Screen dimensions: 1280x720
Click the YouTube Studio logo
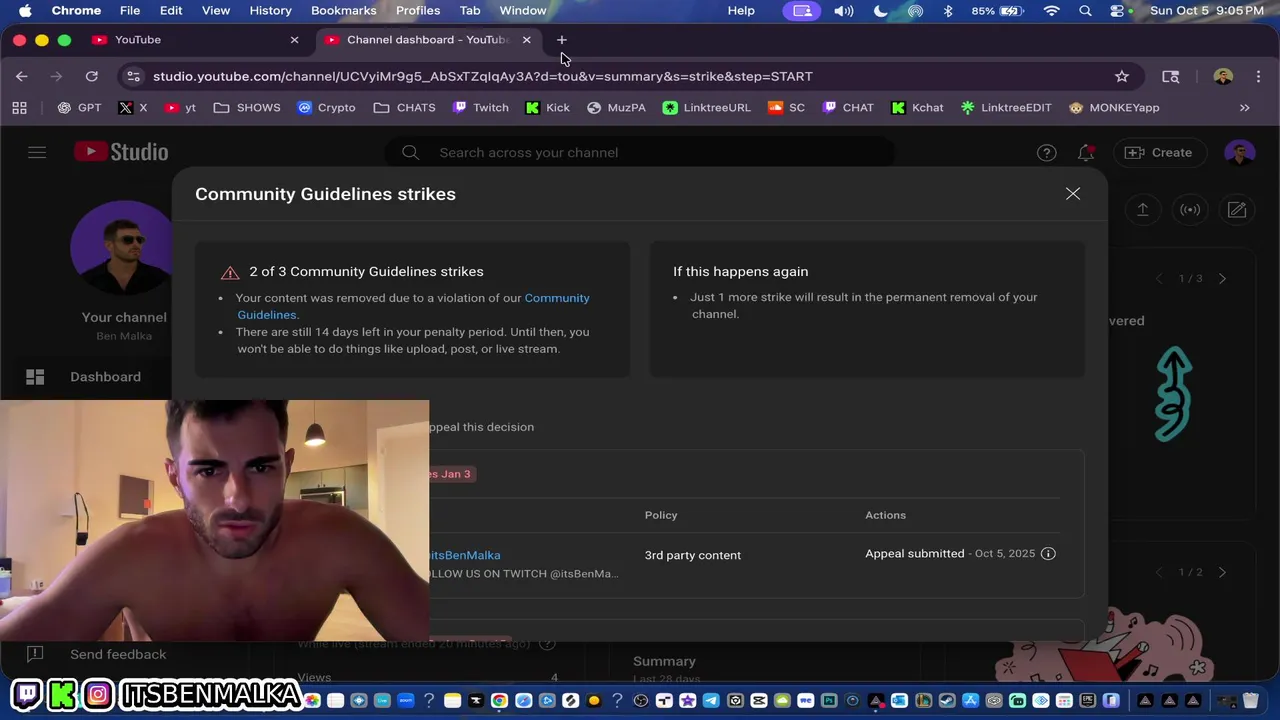[121, 152]
